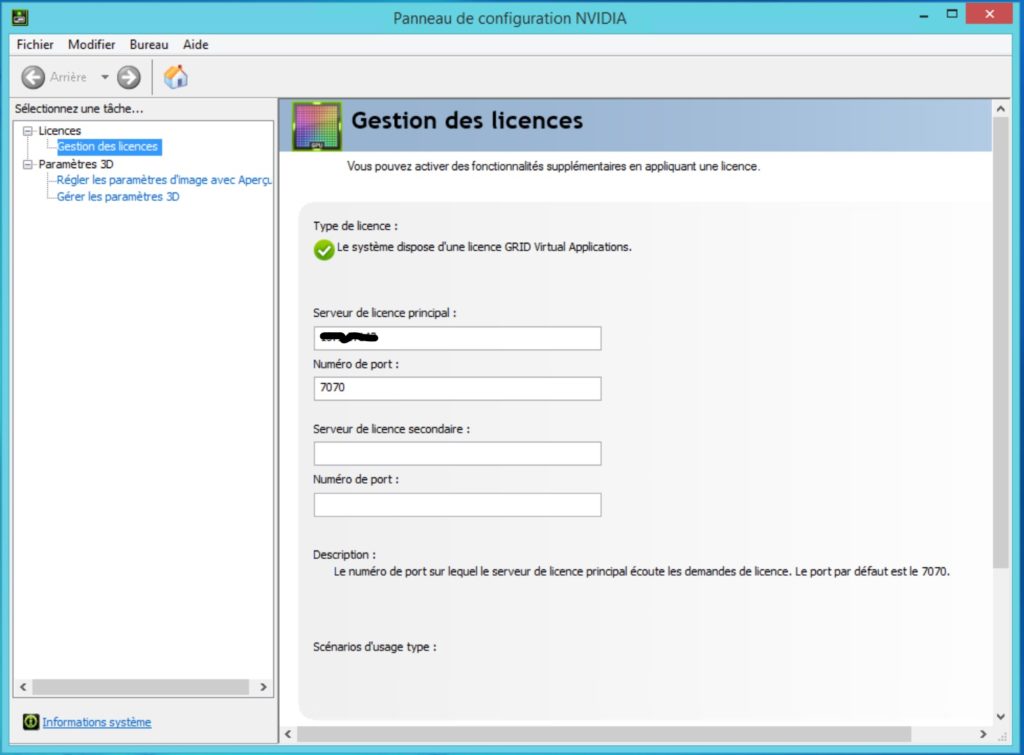Collapse the Licences tree node
The image size is (1024, 755).
27,131
